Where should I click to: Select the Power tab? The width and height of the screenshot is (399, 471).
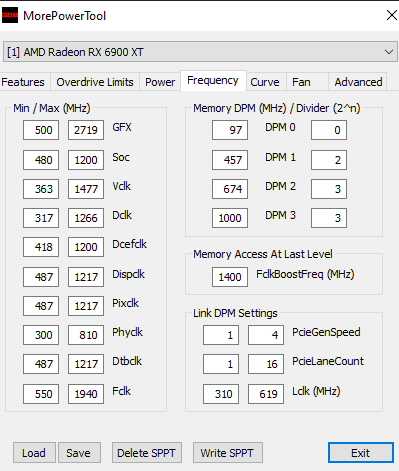pyautogui.click(x=160, y=82)
